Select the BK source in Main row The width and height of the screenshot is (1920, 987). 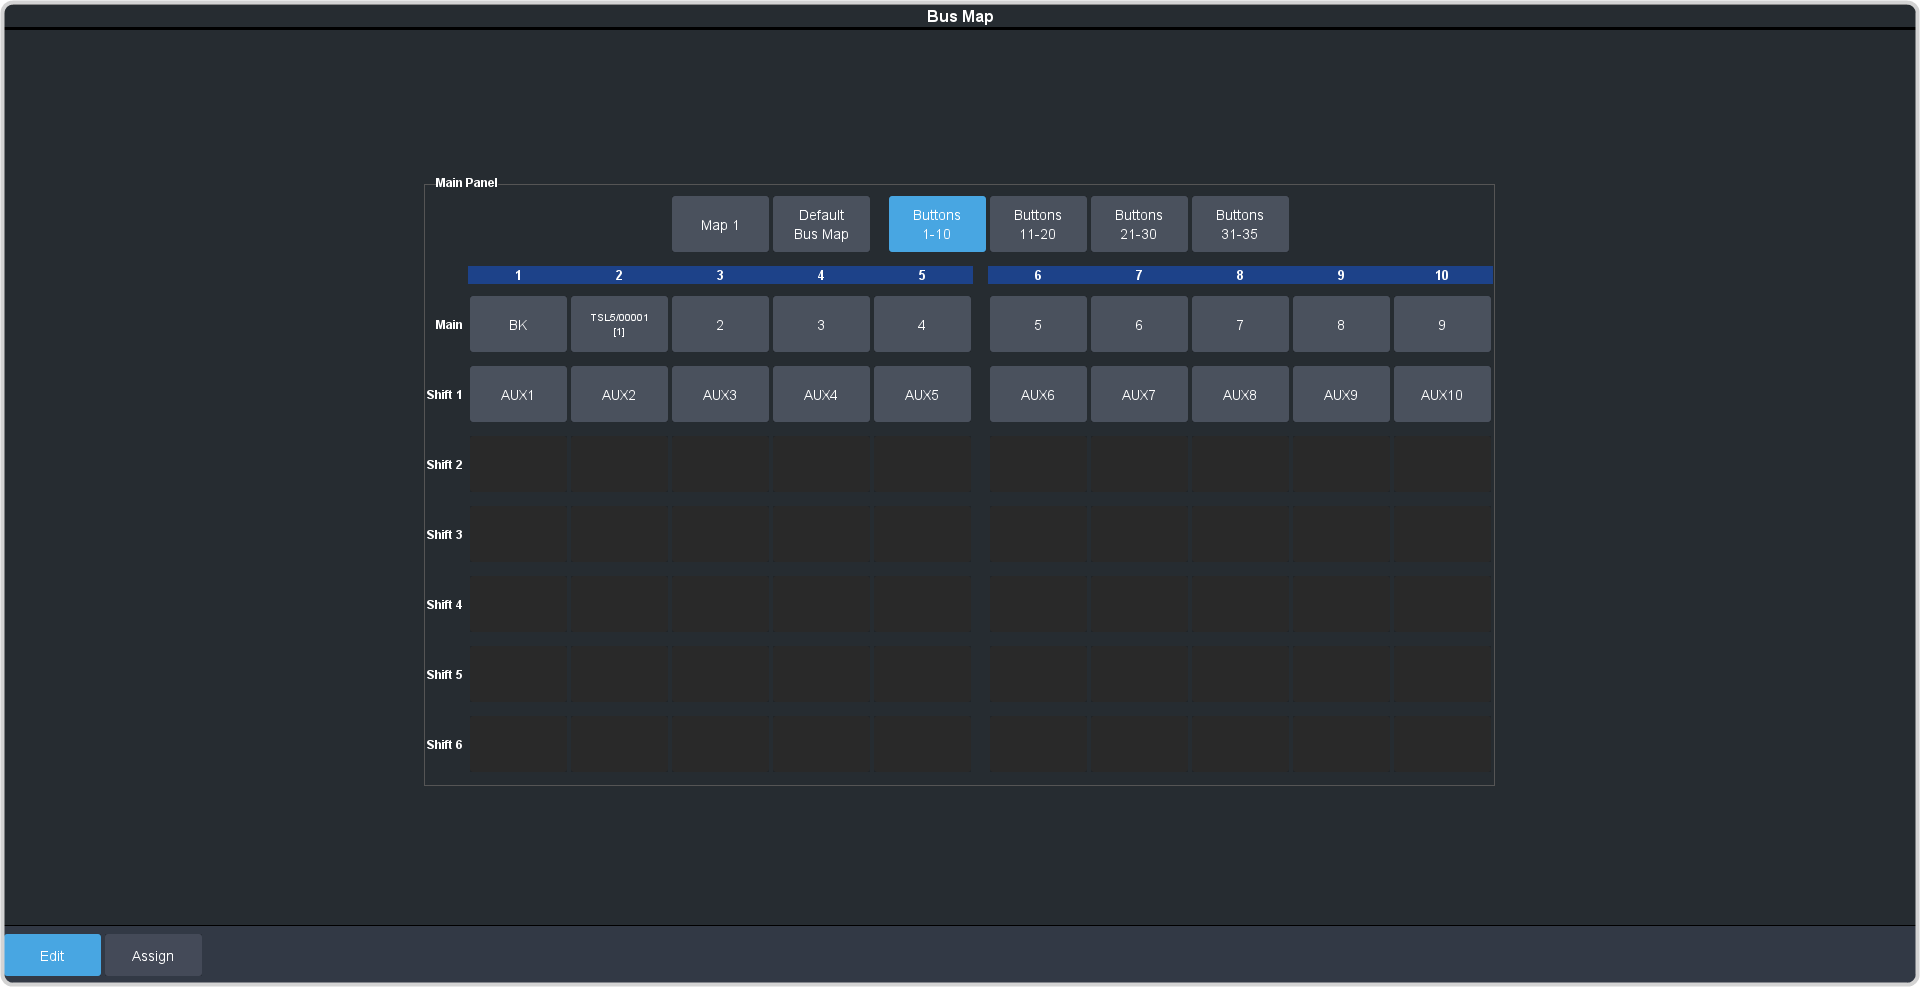[518, 324]
